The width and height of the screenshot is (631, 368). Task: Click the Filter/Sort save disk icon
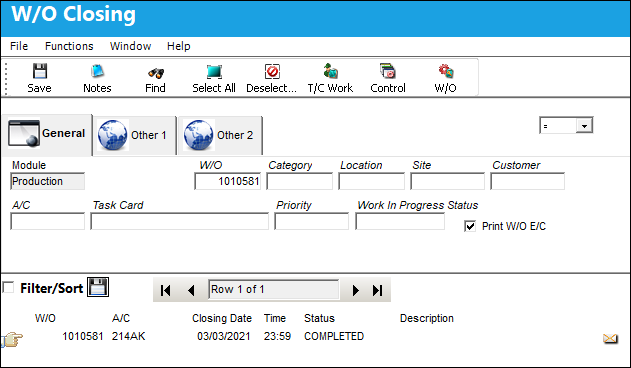pyautogui.click(x=98, y=287)
